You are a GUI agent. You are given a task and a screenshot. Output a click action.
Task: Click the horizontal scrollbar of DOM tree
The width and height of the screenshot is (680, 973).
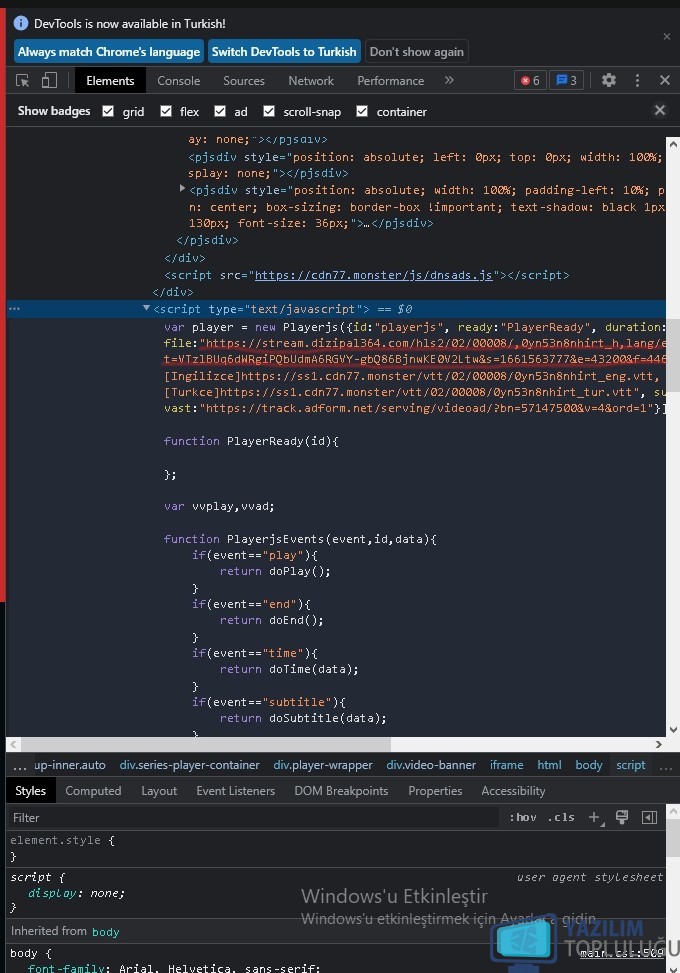[x=206, y=743]
